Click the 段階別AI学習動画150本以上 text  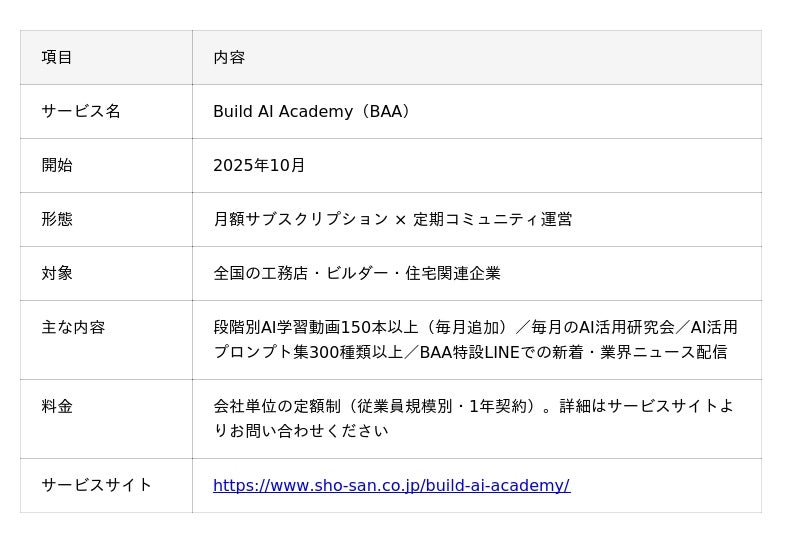(316, 328)
